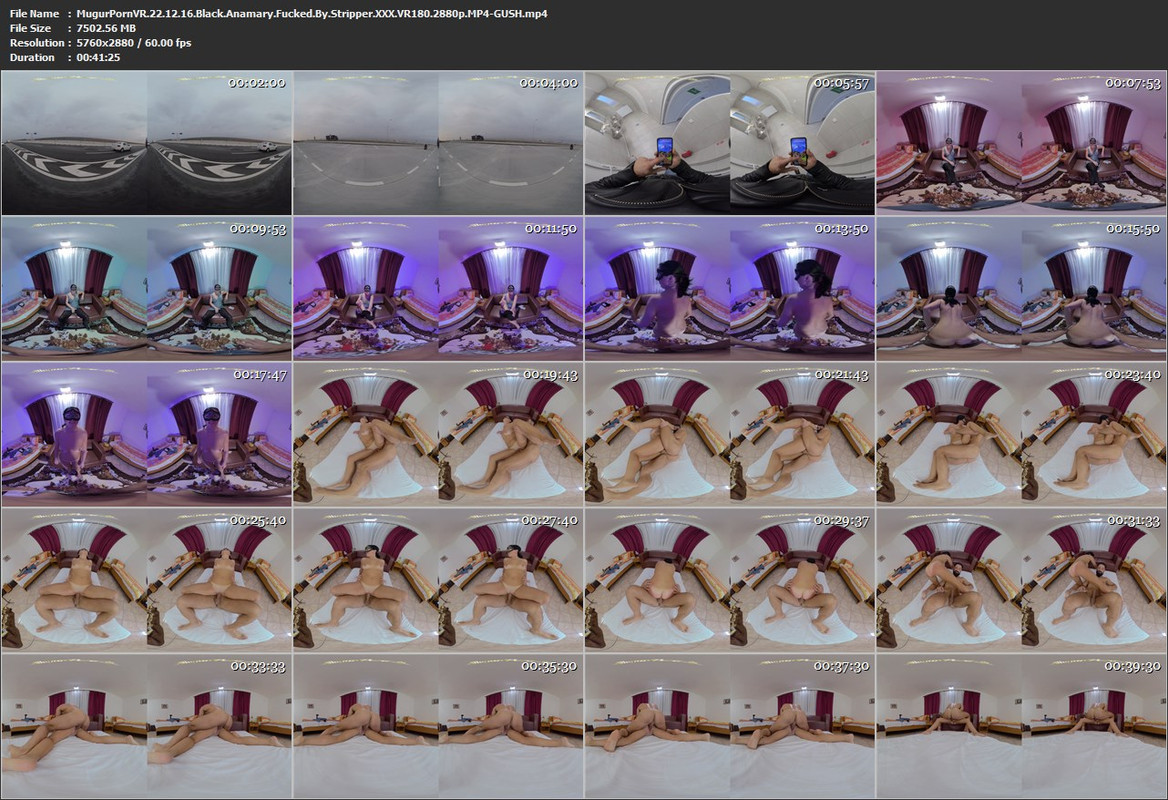Choose the thumbnail stamped 00:17:47
Screen dimensions: 1168x800
pos(147,435)
